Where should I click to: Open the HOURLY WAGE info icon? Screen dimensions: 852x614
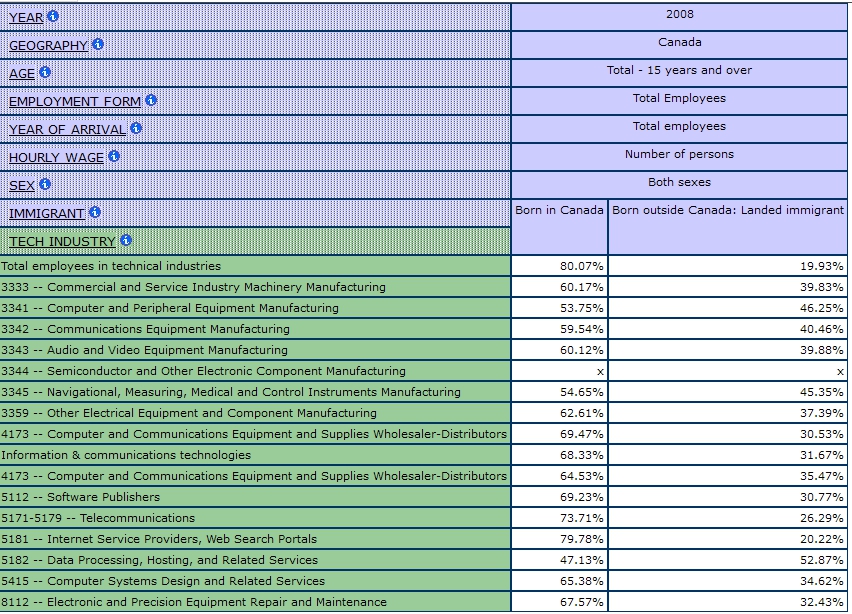113,156
